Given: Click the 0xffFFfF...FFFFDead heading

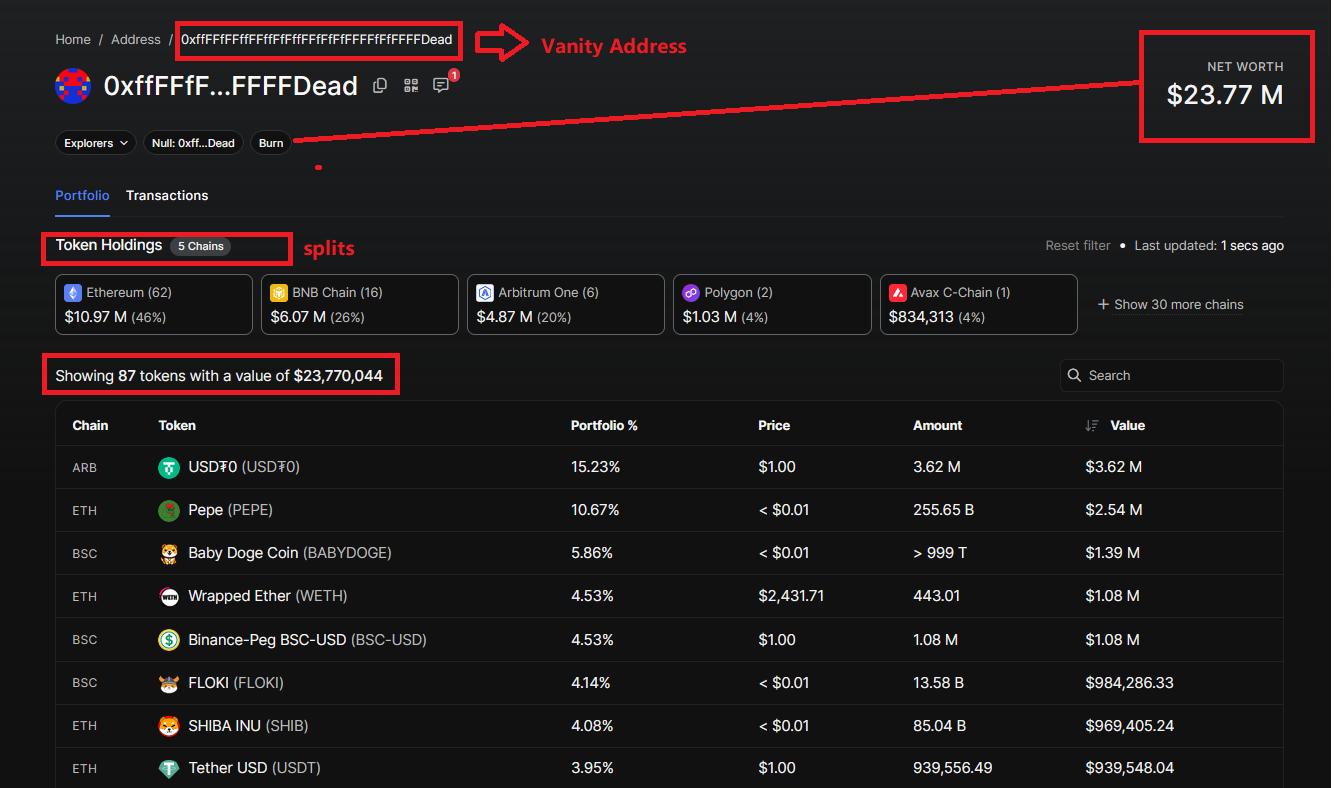Looking at the screenshot, I should point(231,86).
